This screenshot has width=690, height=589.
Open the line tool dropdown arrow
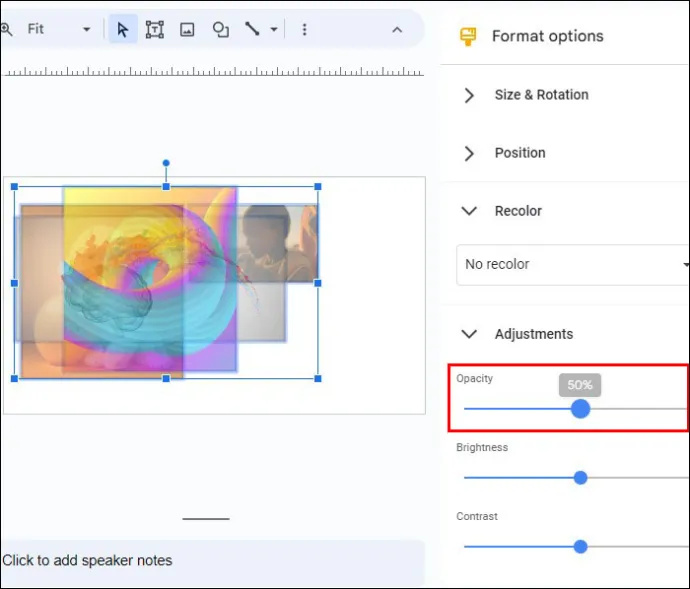coord(274,29)
